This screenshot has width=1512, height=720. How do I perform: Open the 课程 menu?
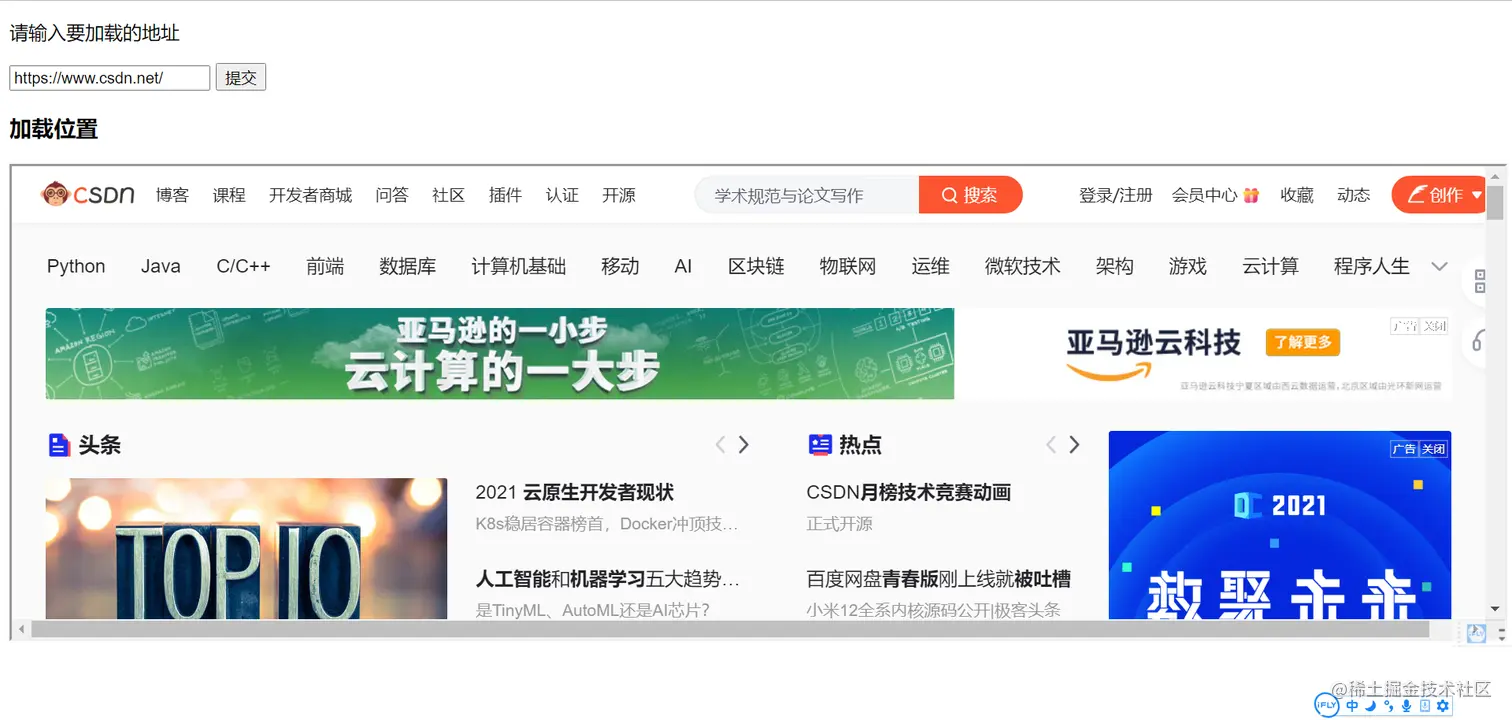click(229, 195)
